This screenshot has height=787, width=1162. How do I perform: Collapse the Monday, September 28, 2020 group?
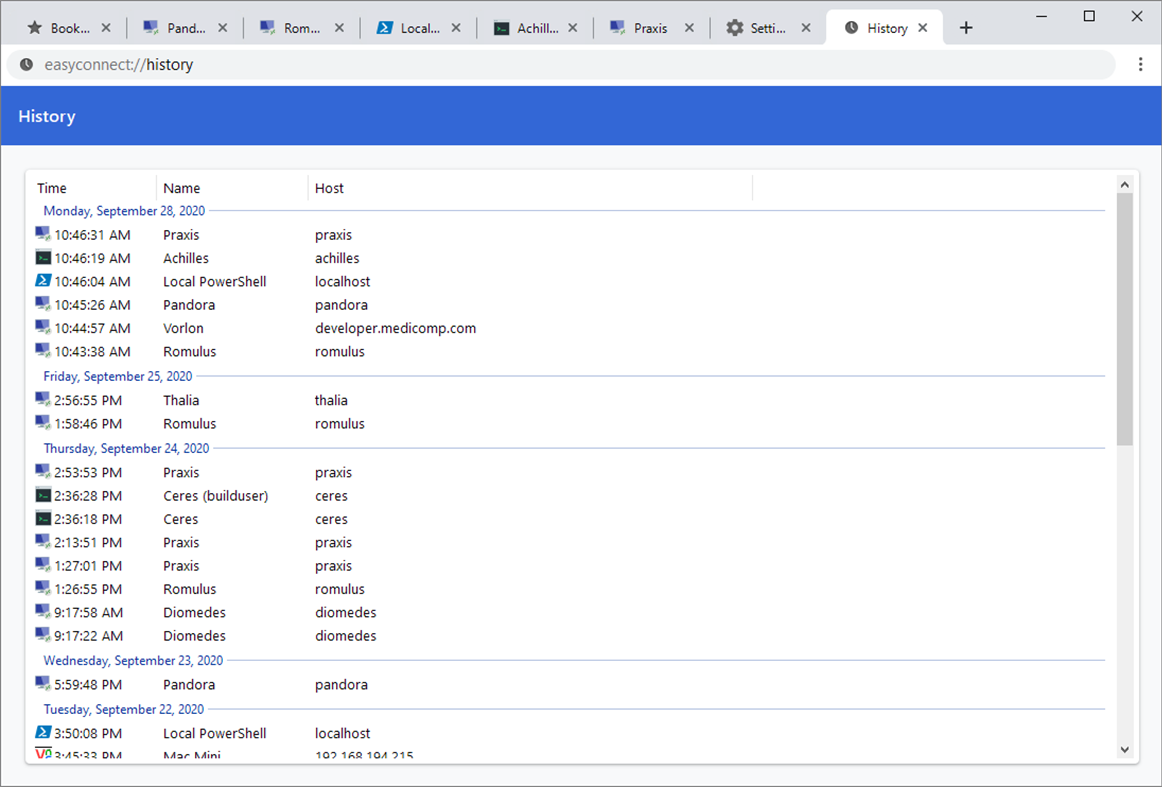pyautogui.click(x=124, y=210)
